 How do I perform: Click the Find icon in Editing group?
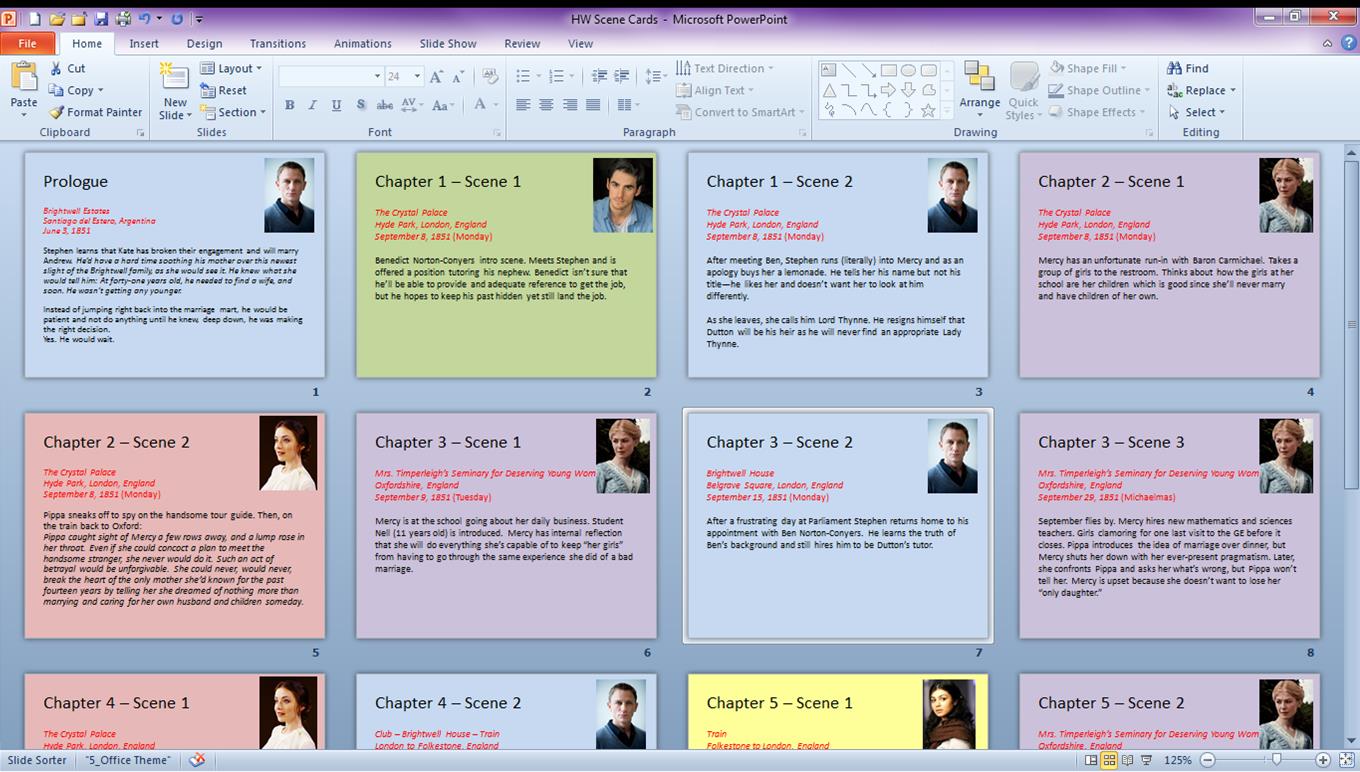point(1175,68)
